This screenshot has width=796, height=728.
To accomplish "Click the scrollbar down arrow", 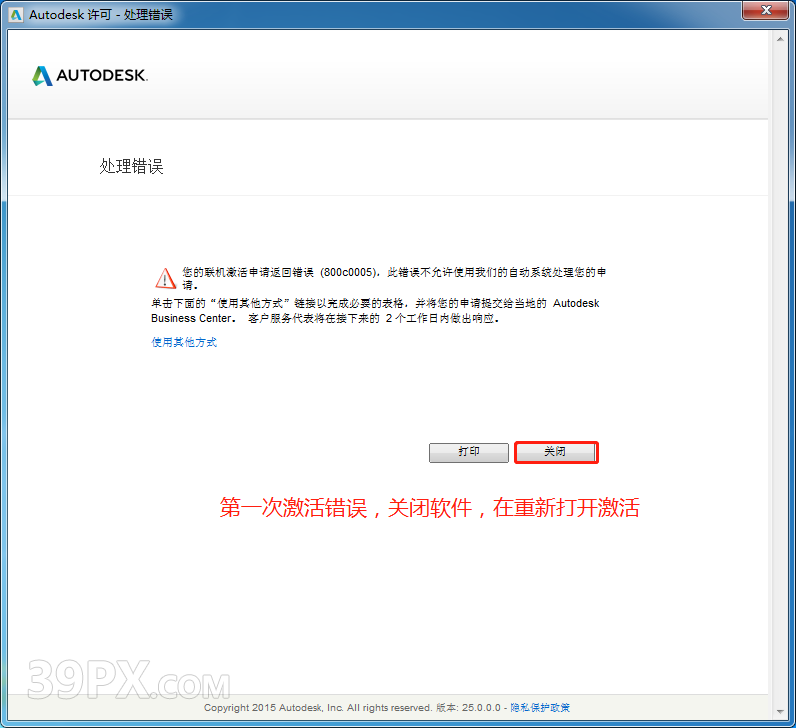I will 780,711.
